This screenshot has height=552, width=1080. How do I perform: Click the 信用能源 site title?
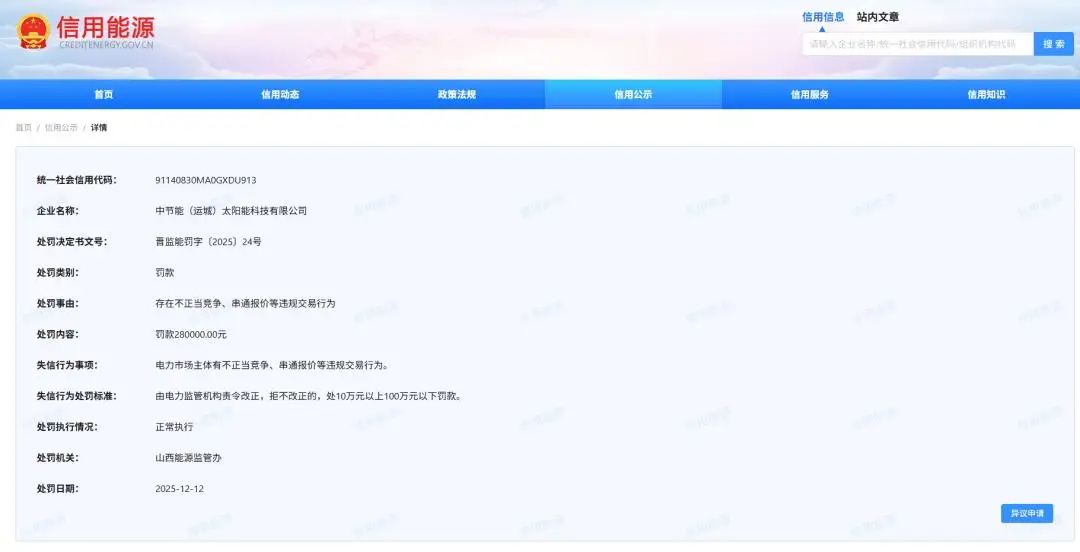click(106, 27)
